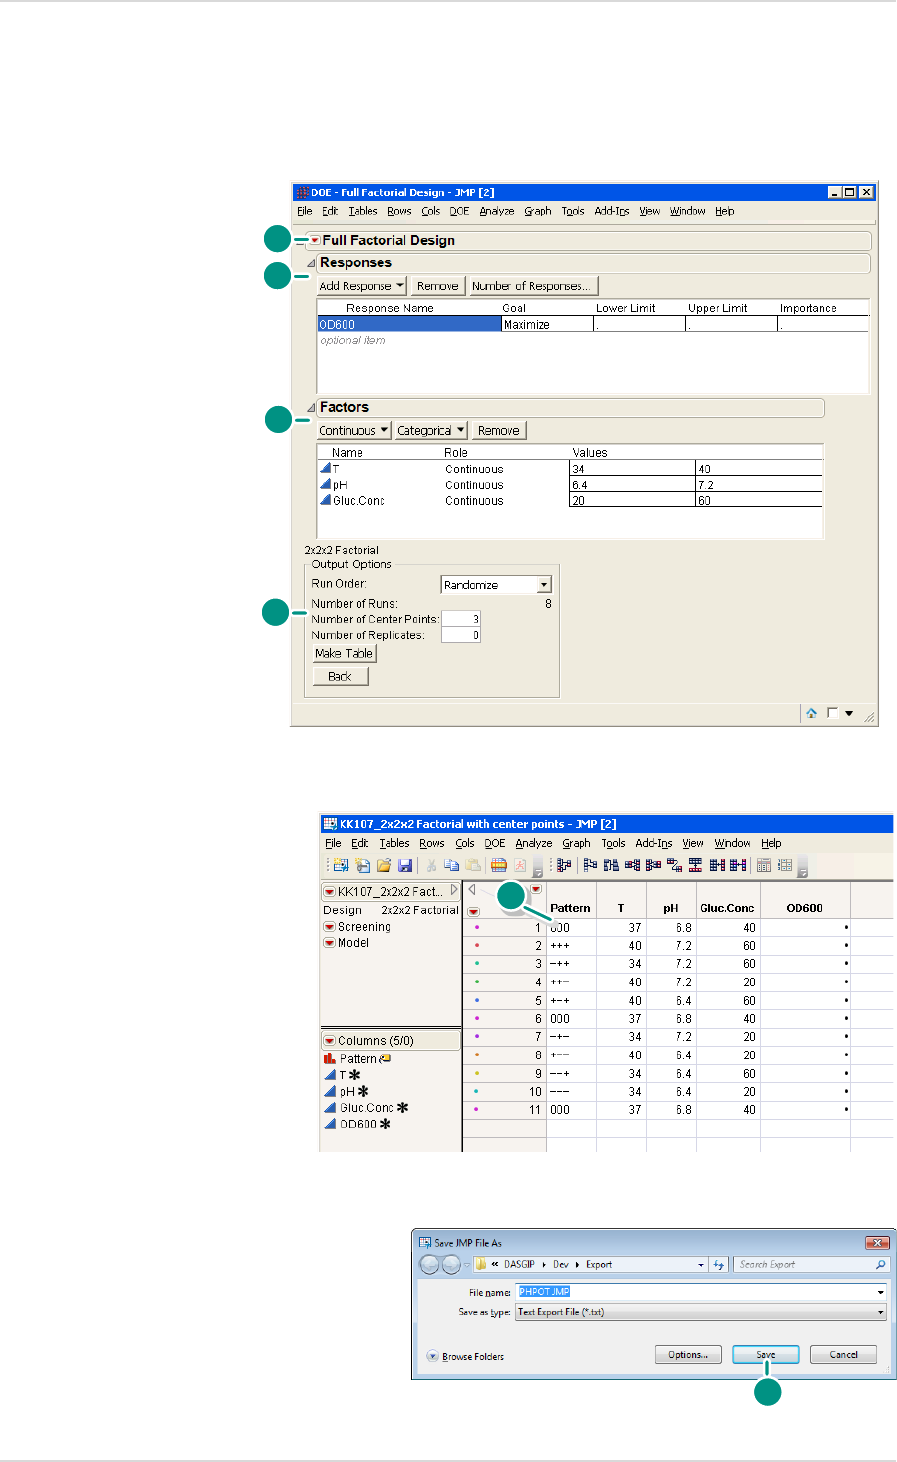
Task: Select the OD600 column in Columns list
Action: 358,1124
